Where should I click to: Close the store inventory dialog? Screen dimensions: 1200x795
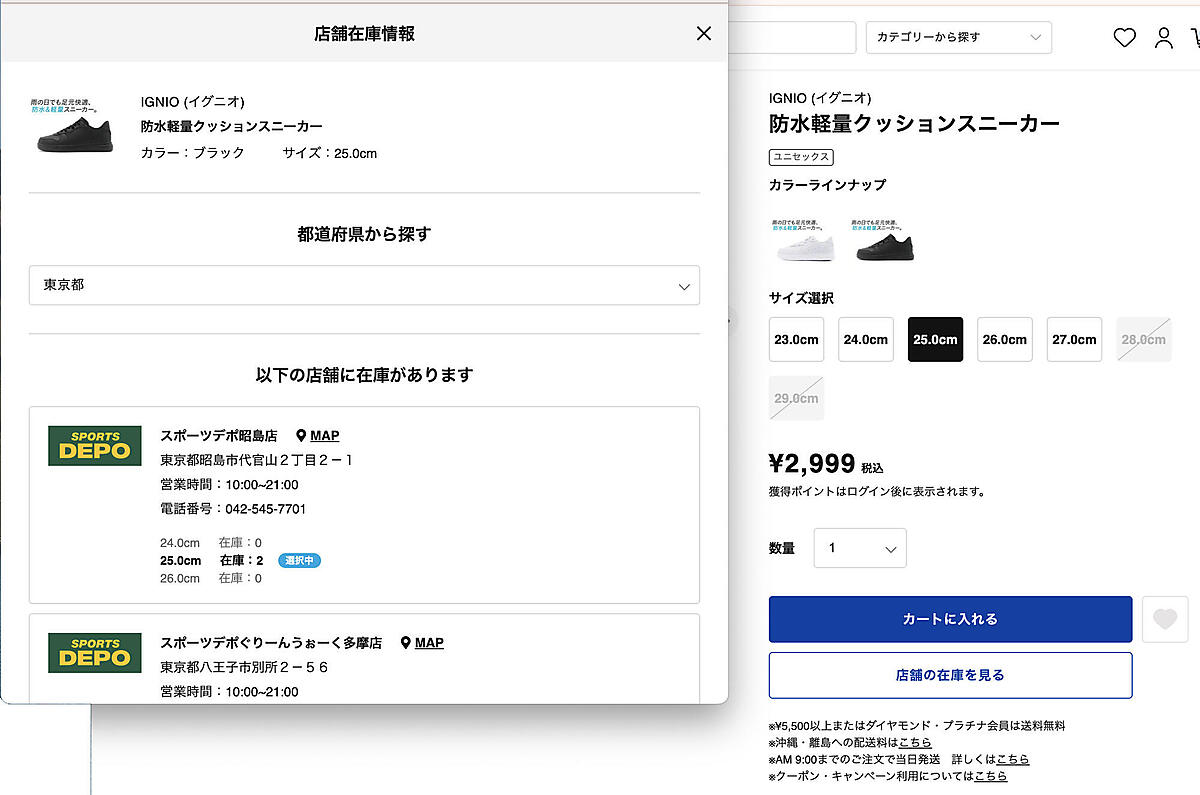point(704,33)
